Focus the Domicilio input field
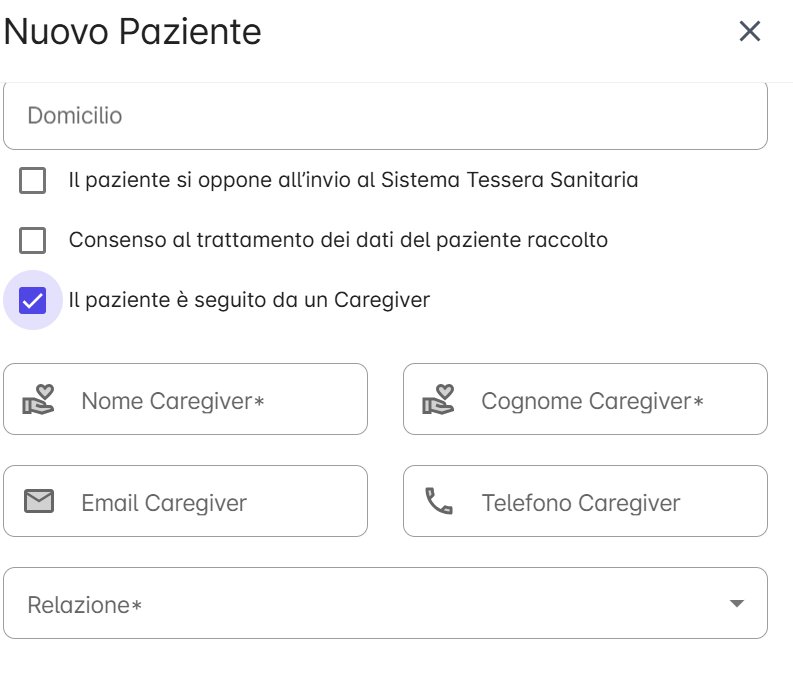This screenshot has width=793, height=679. pos(385,116)
